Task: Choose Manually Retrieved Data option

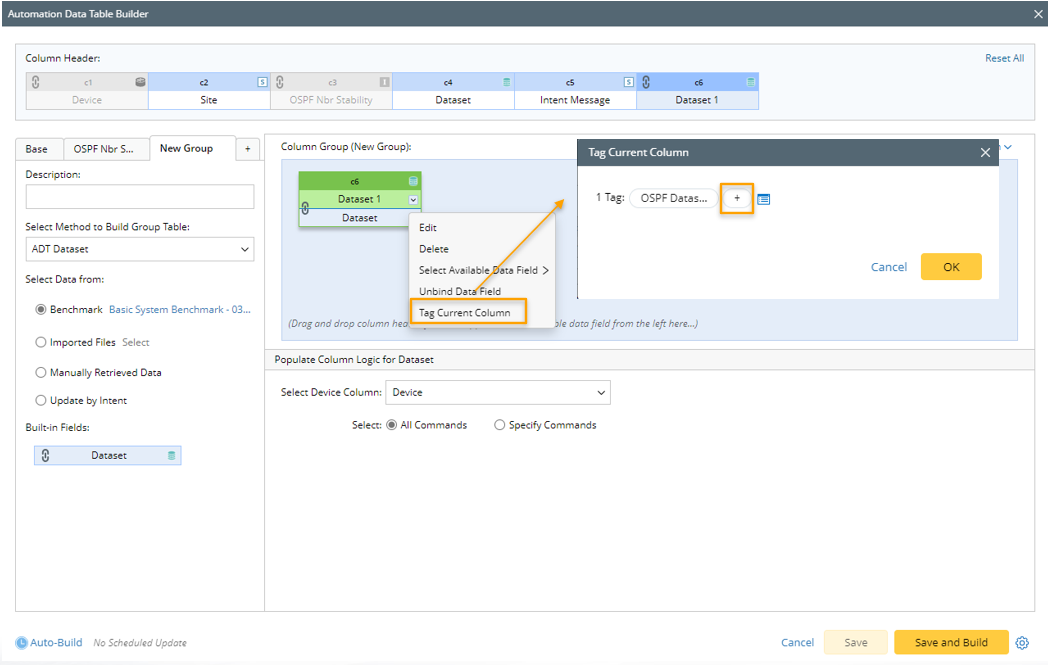Action: coord(41,372)
